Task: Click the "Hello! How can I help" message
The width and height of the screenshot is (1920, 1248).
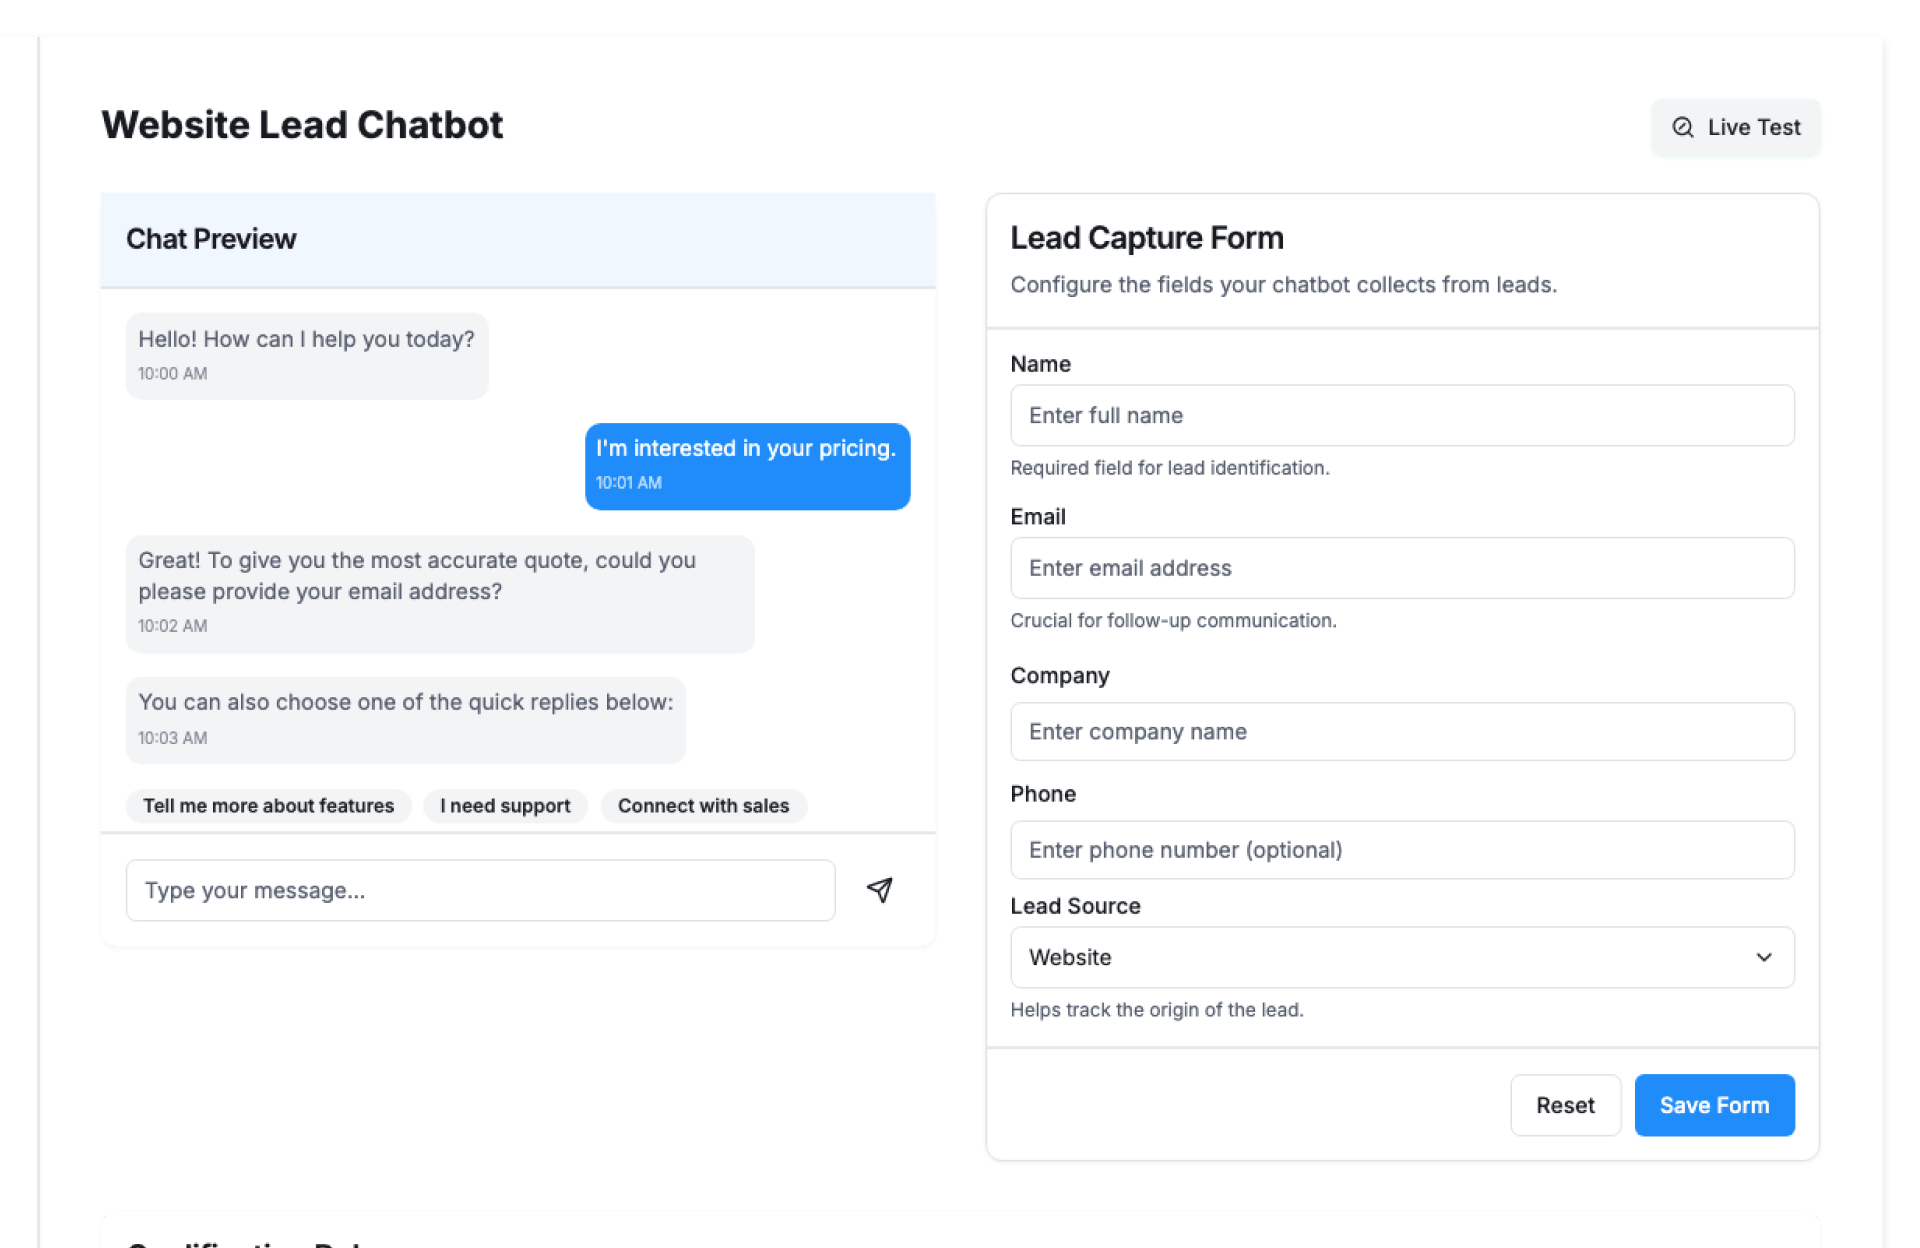Action: [306, 355]
